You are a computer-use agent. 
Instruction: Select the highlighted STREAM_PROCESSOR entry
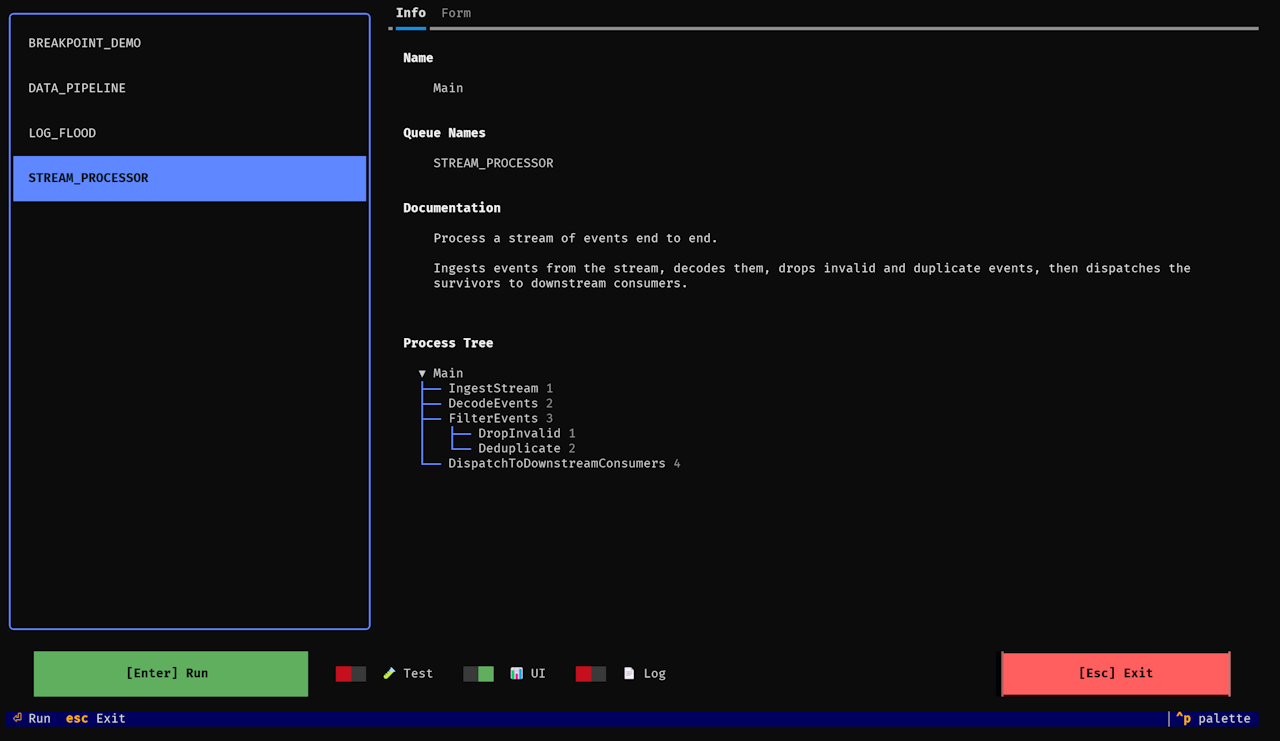coord(189,178)
